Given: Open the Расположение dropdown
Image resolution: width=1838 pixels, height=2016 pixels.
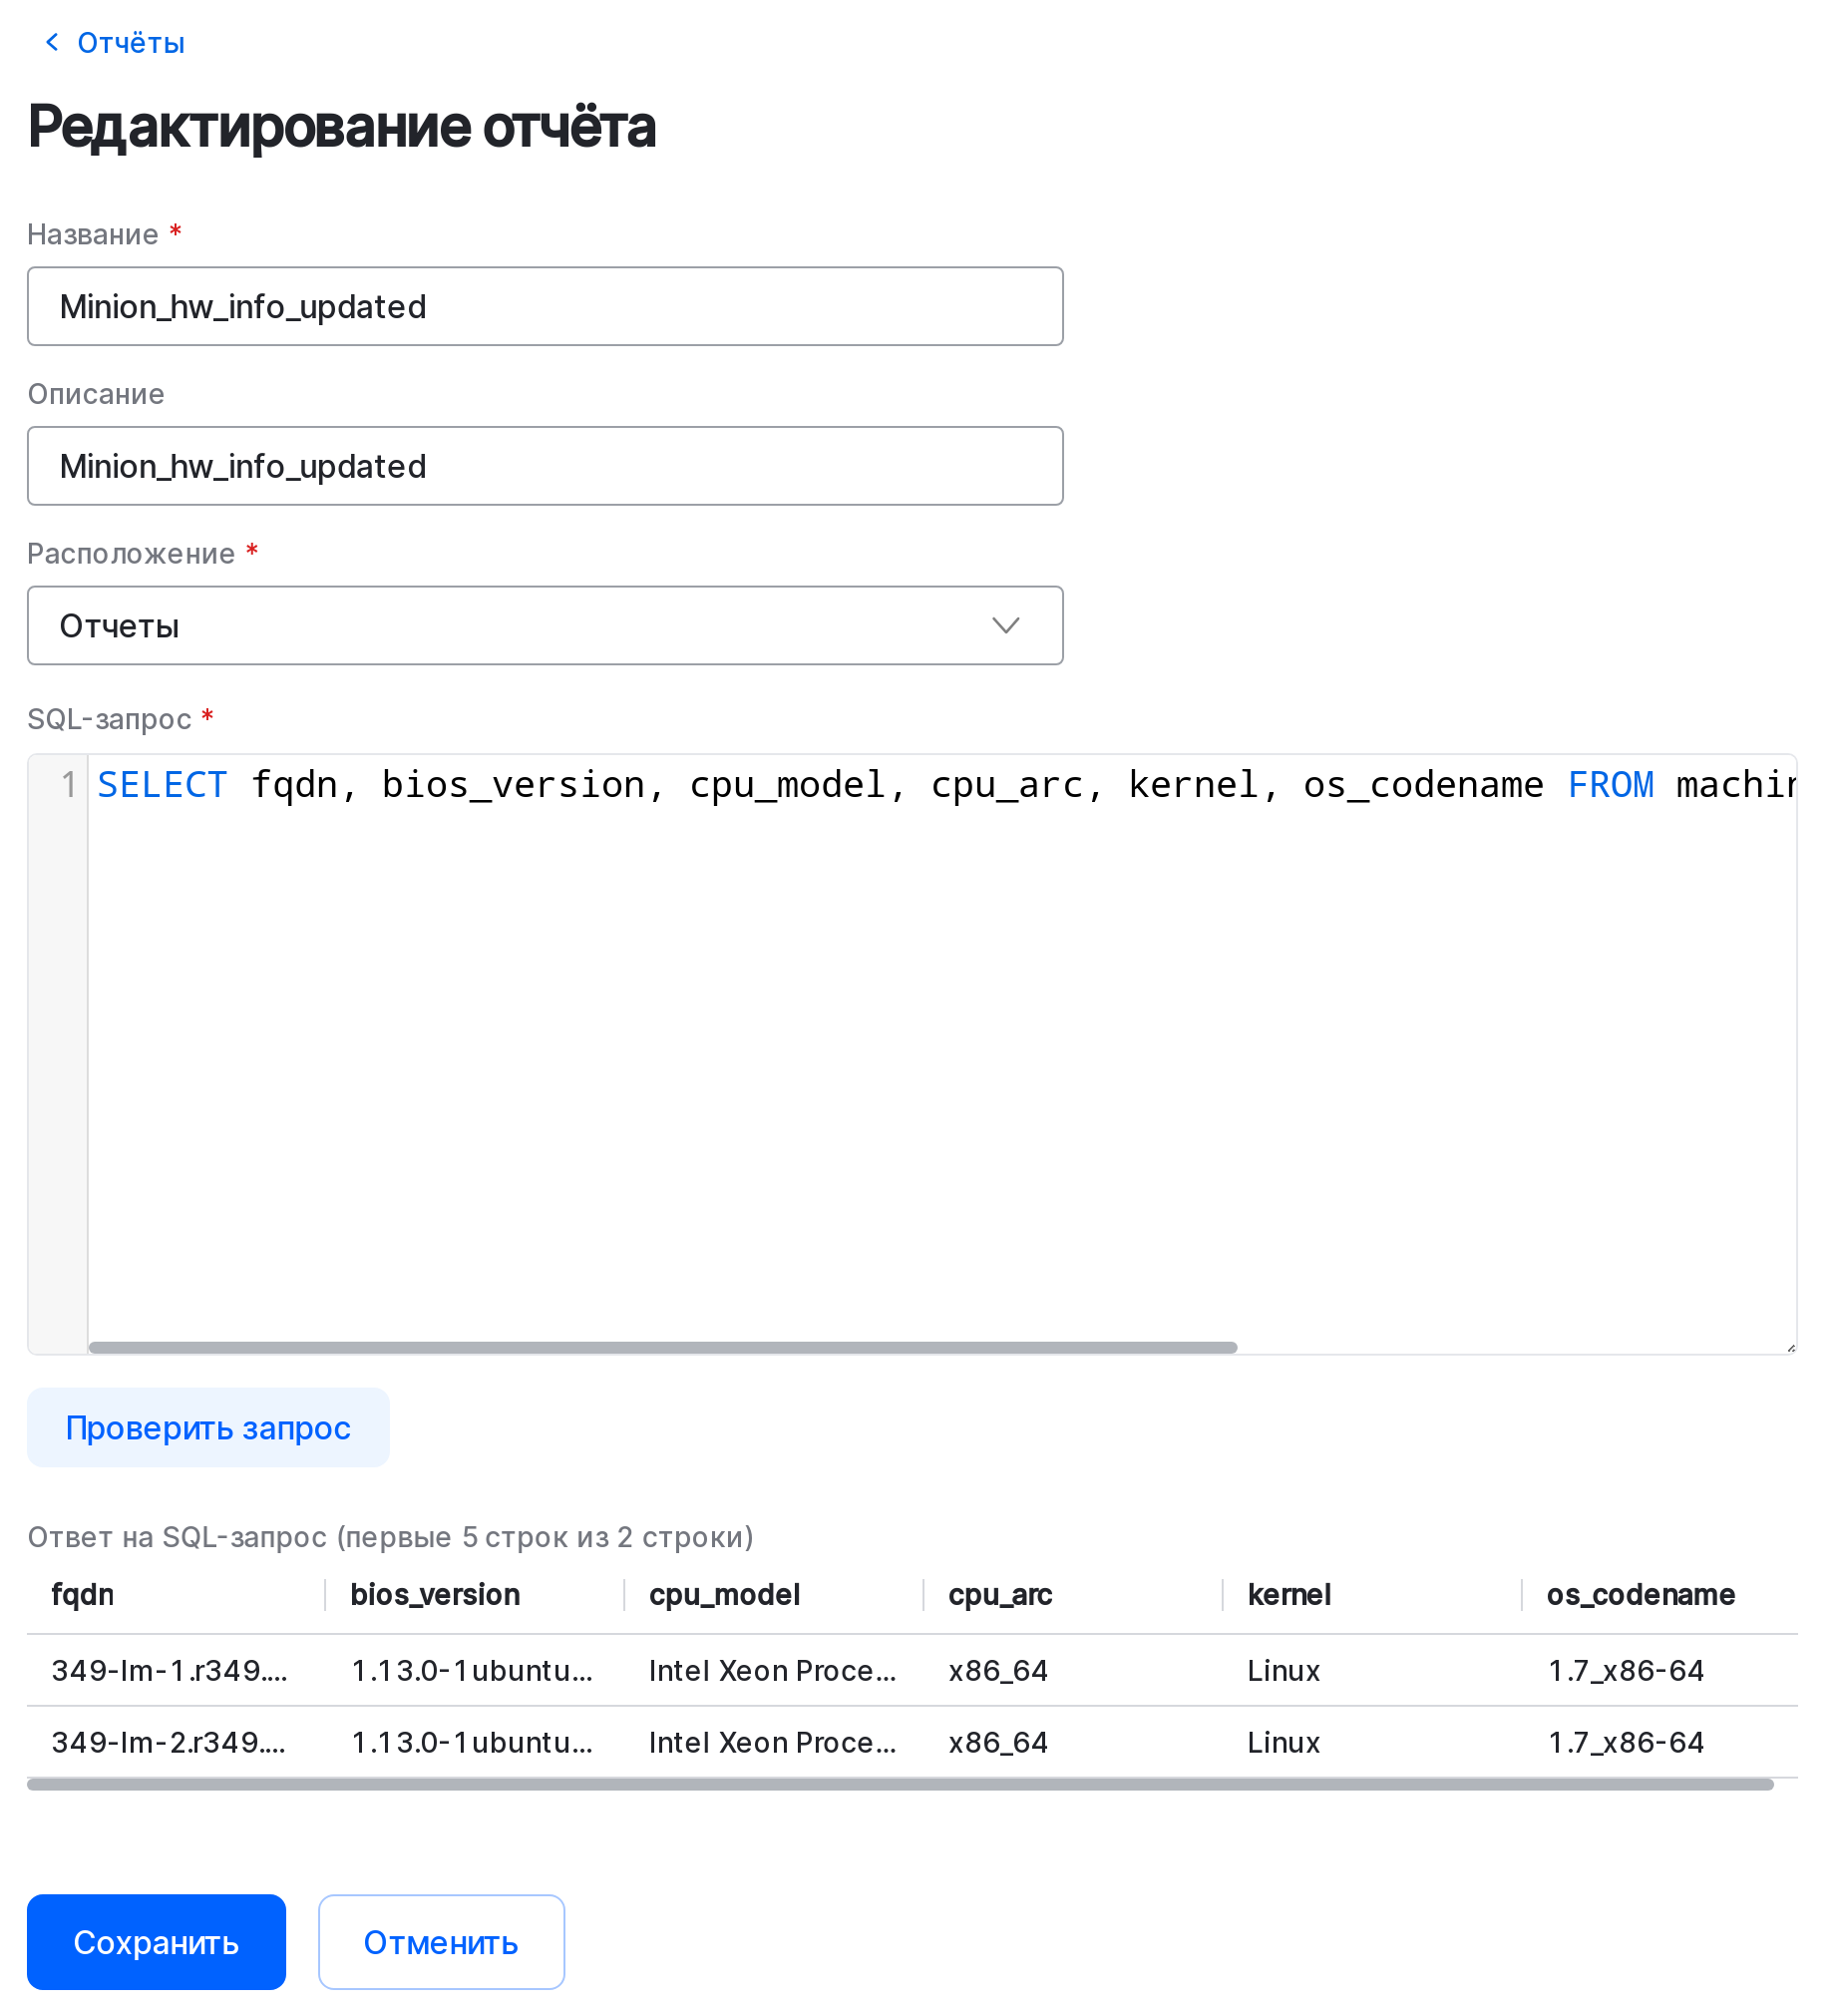Looking at the screenshot, I should (544, 626).
